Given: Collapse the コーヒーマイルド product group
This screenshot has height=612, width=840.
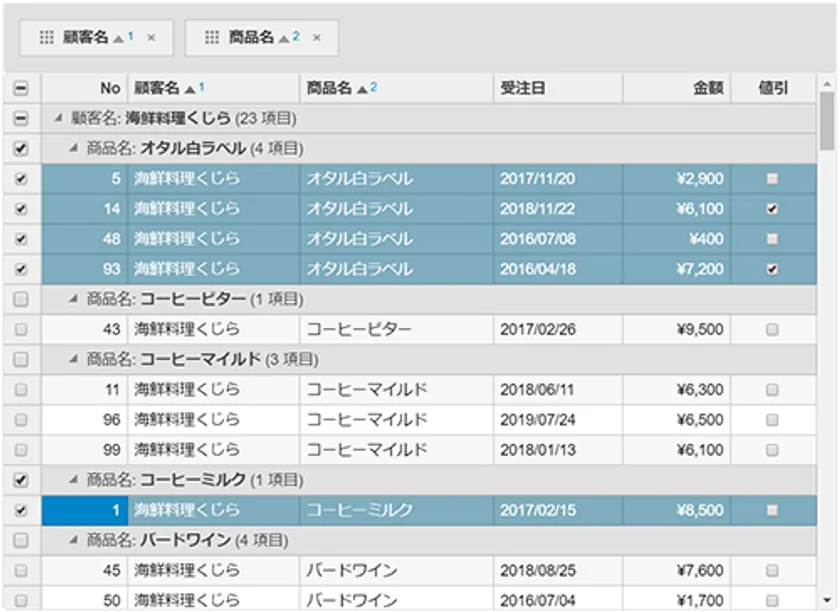Looking at the screenshot, I should pyautogui.click(x=74, y=359).
